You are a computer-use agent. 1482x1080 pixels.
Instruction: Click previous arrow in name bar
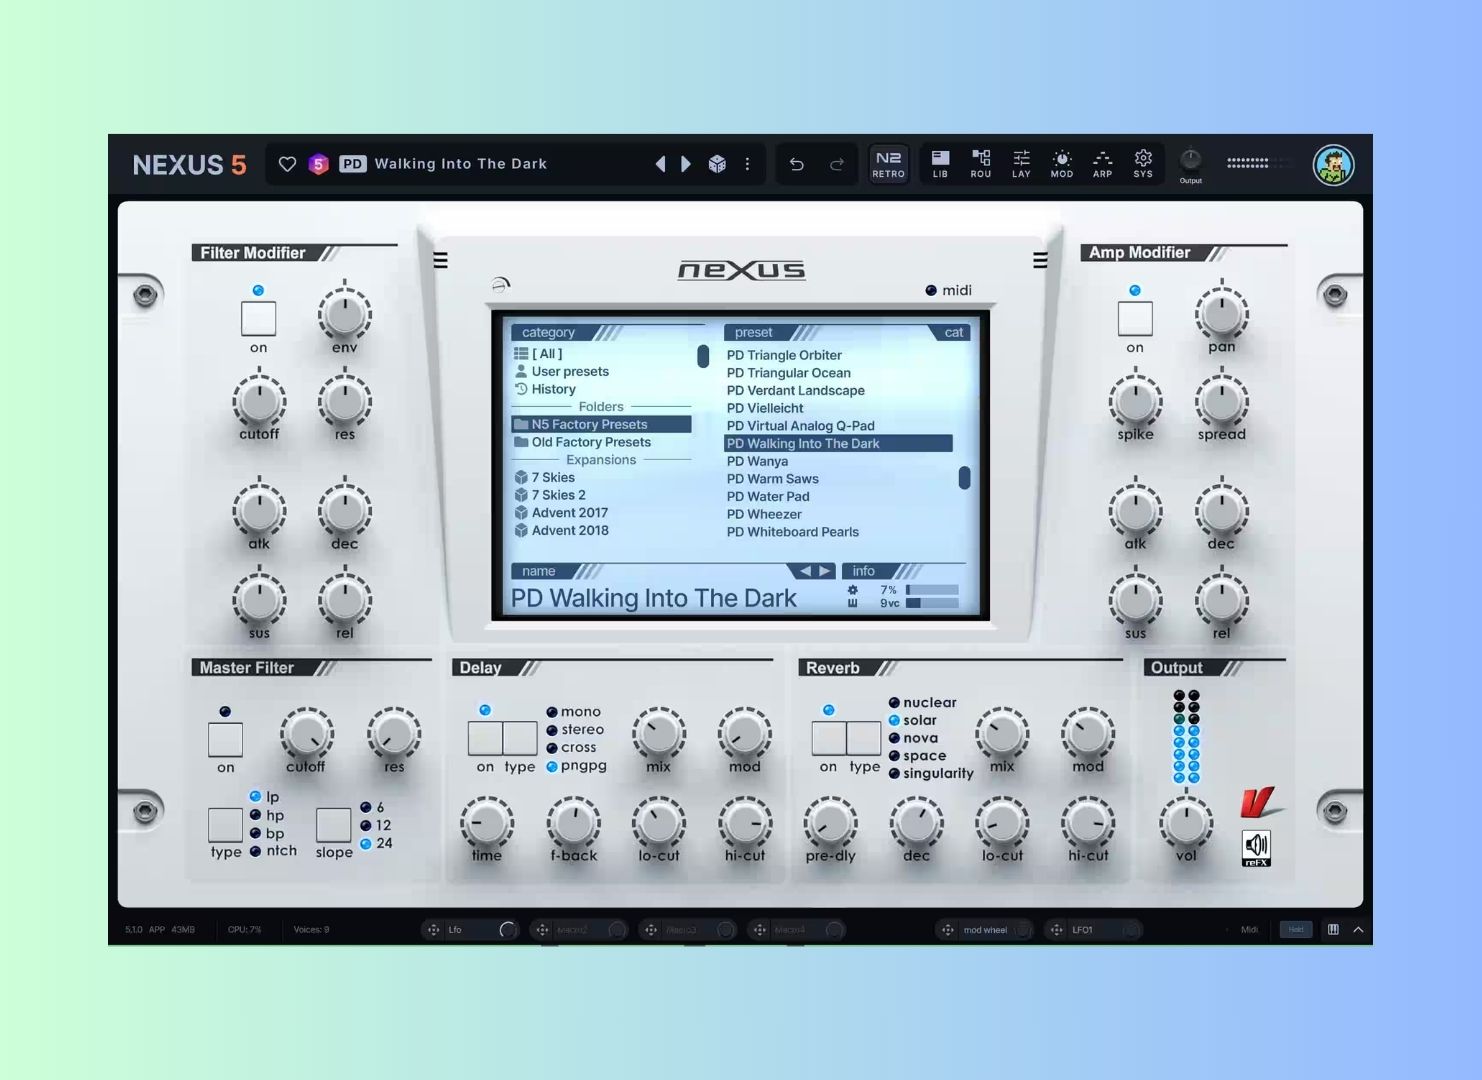[805, 571]
